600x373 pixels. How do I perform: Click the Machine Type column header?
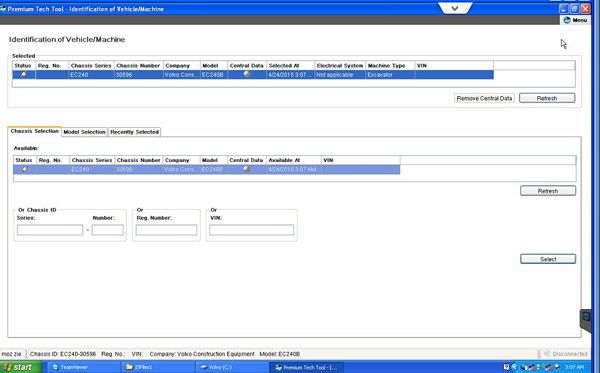tap(390, 66)
